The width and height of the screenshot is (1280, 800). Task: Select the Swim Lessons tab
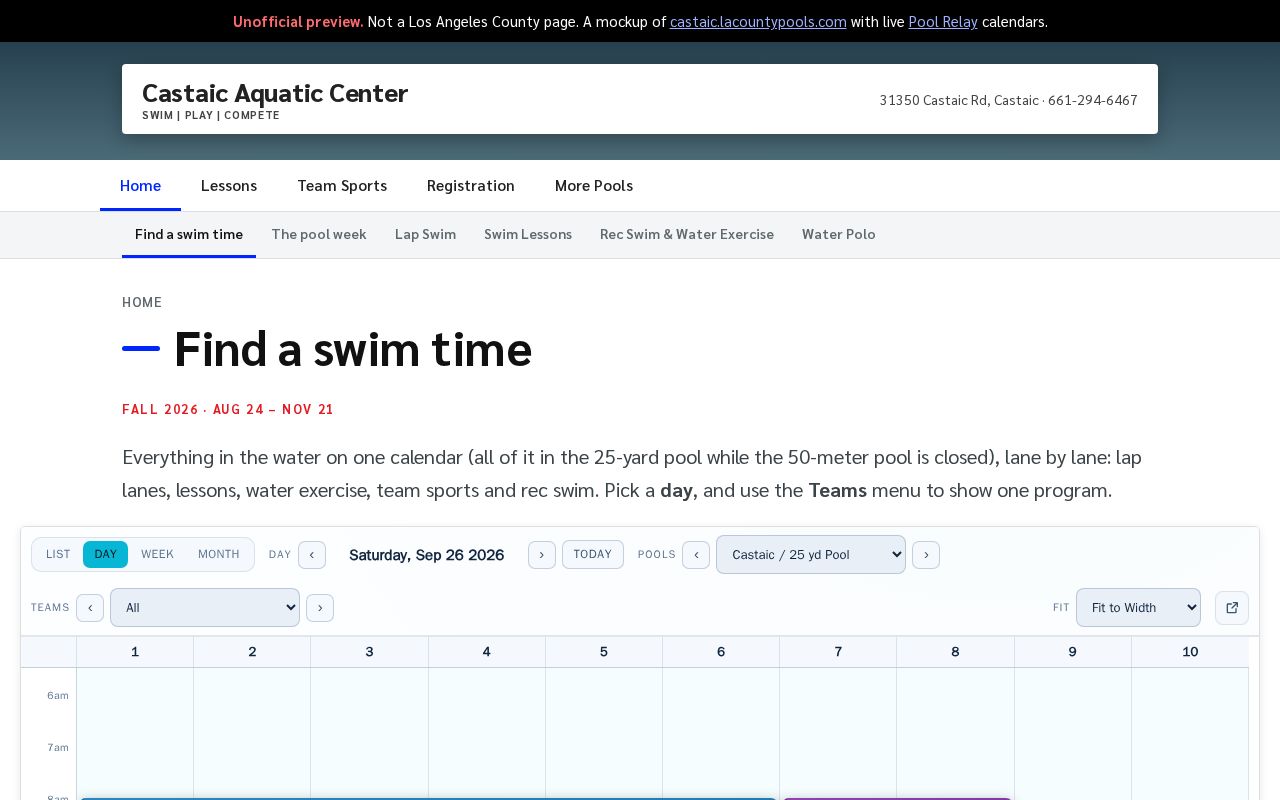point(528,234)
